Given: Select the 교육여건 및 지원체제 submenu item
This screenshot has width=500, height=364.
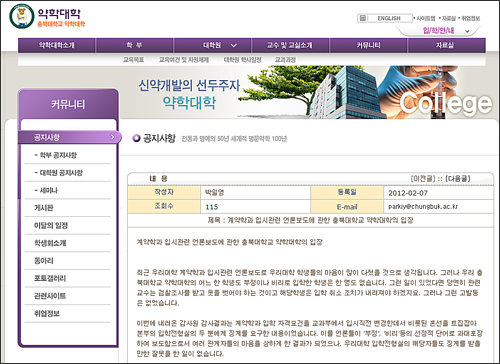Looking at the screenshot, I should [x=184, y=60].
